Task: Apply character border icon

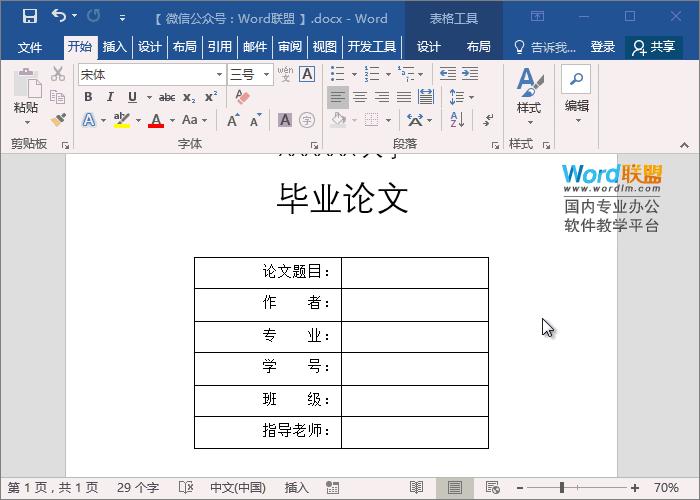Action: (307, 74)
